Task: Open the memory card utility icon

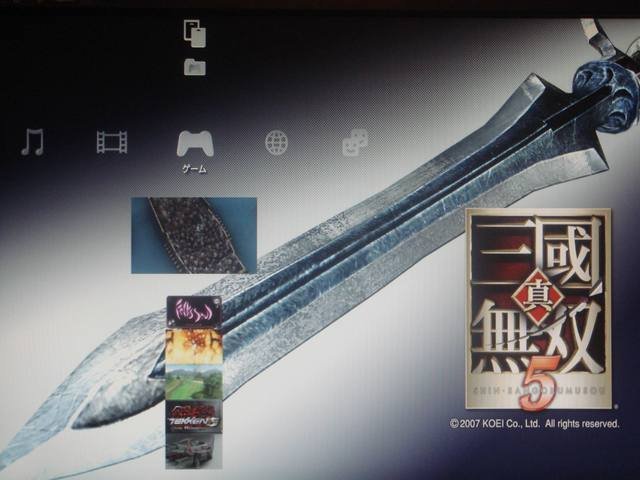Action: click(195, 33)
